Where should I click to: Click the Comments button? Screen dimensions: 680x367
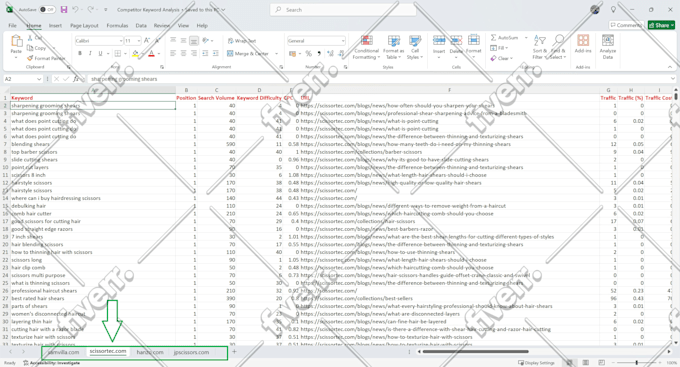click(626, 25)
